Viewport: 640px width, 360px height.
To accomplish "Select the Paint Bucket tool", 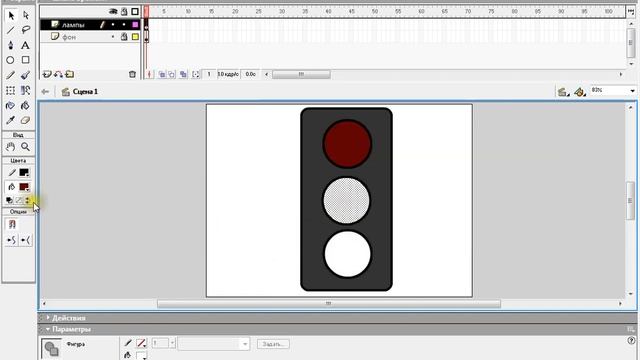I will [25, 106].
